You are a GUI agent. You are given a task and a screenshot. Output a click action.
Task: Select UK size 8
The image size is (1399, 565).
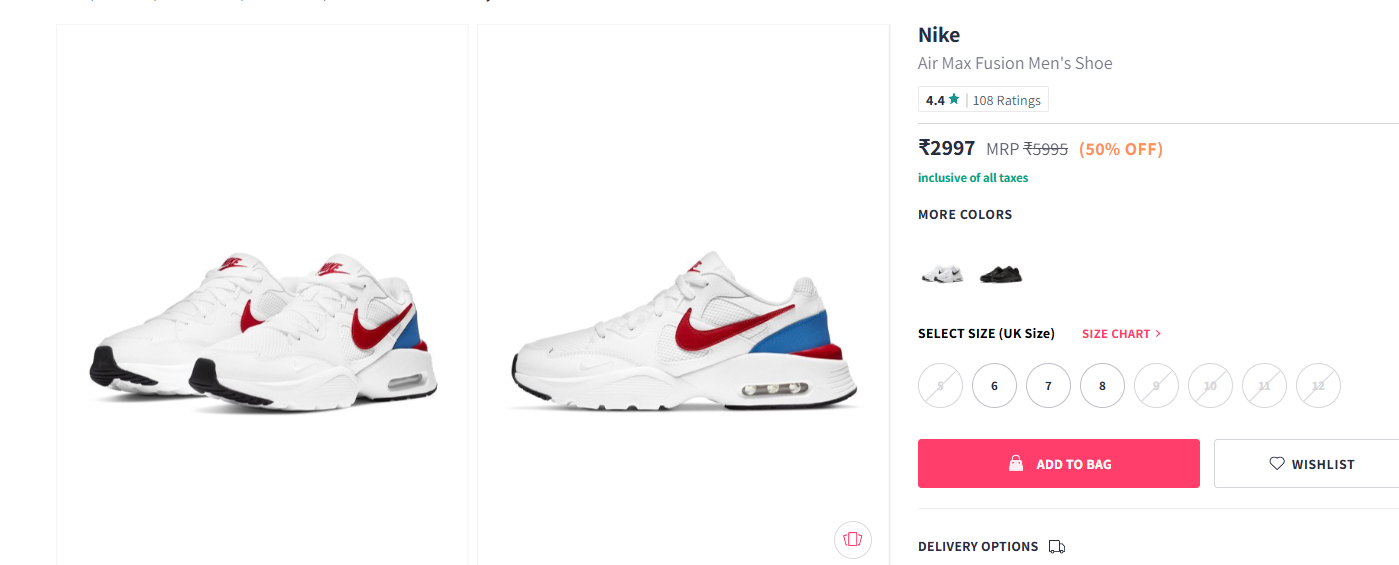(x=1102, y=386)
